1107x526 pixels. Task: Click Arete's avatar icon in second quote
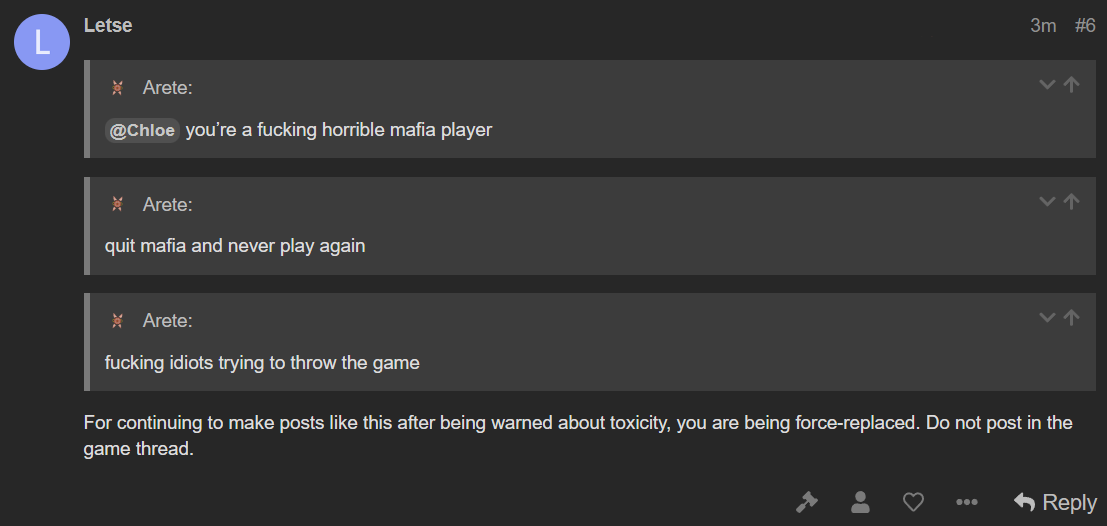coord(118,204)
